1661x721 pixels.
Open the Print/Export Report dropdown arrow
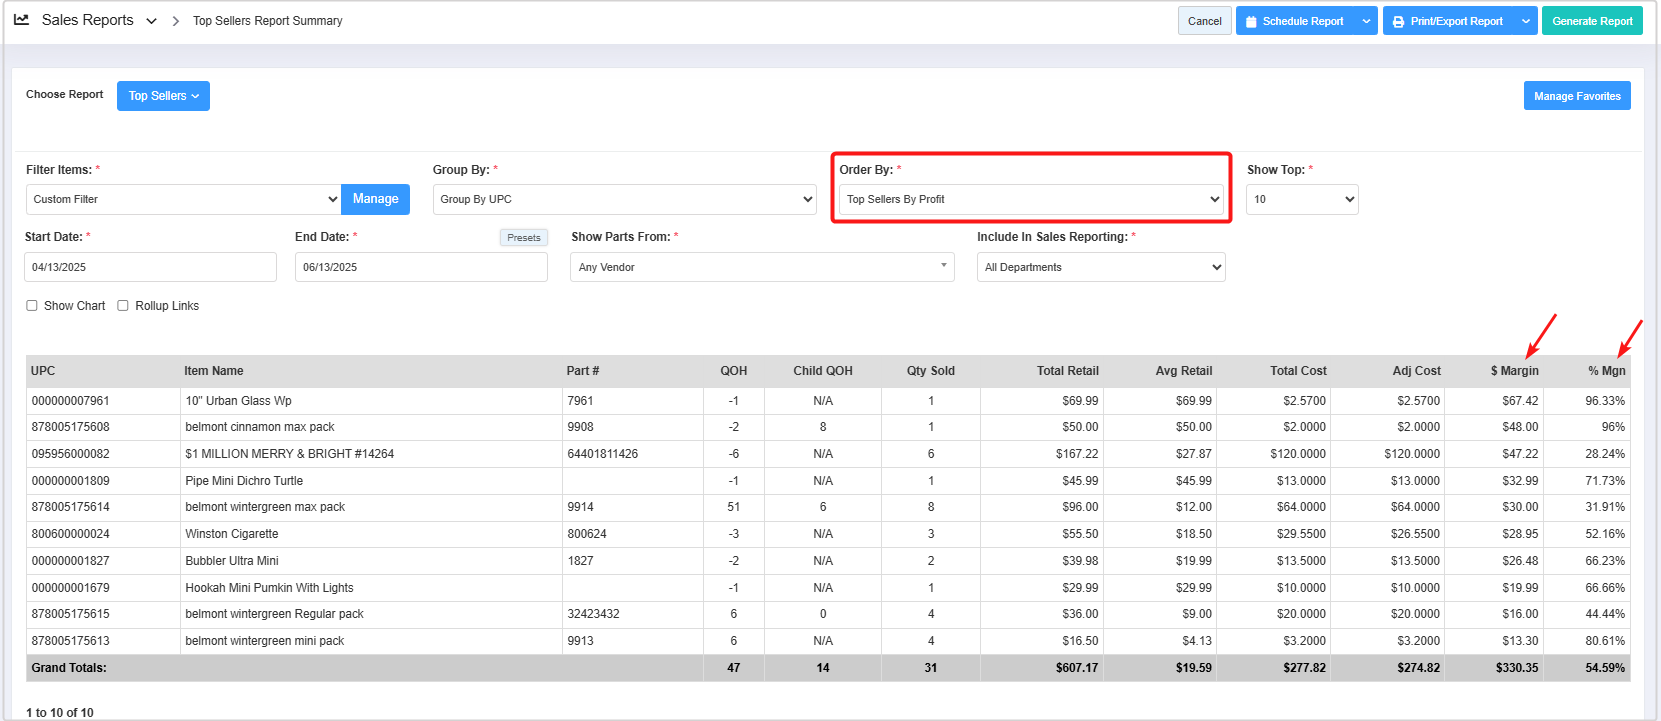(1525, 21)
